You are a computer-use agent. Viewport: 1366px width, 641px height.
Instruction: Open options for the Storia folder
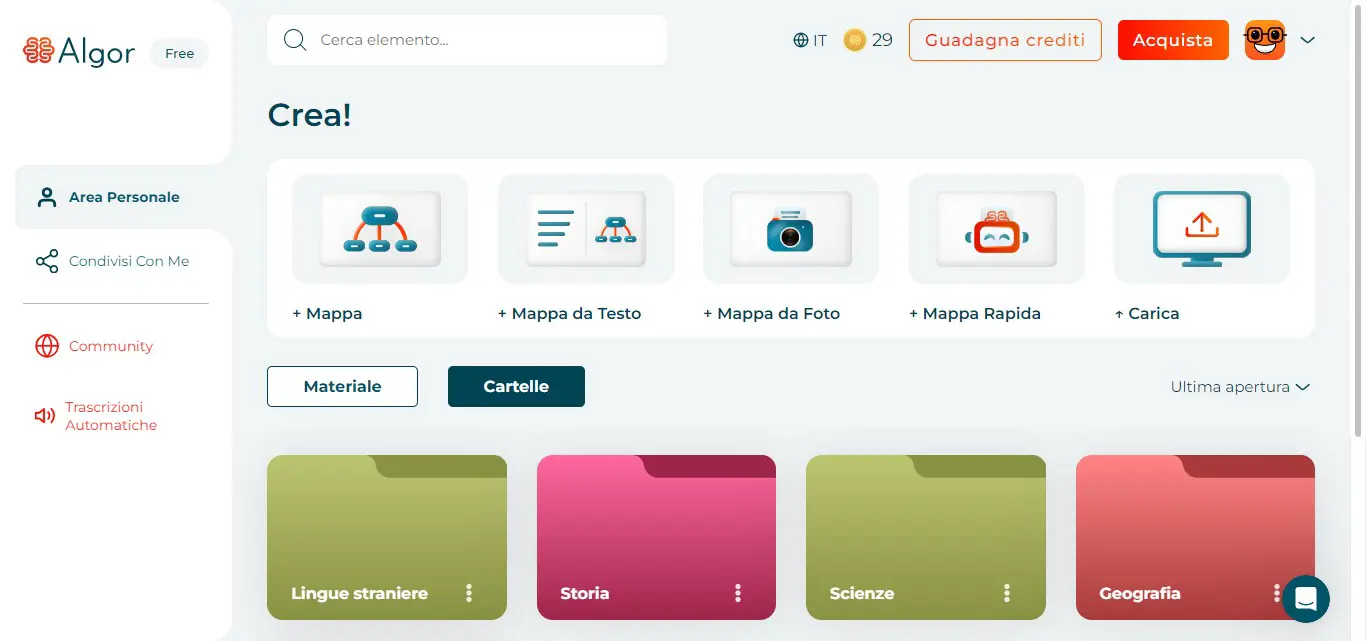pos(738,592)
